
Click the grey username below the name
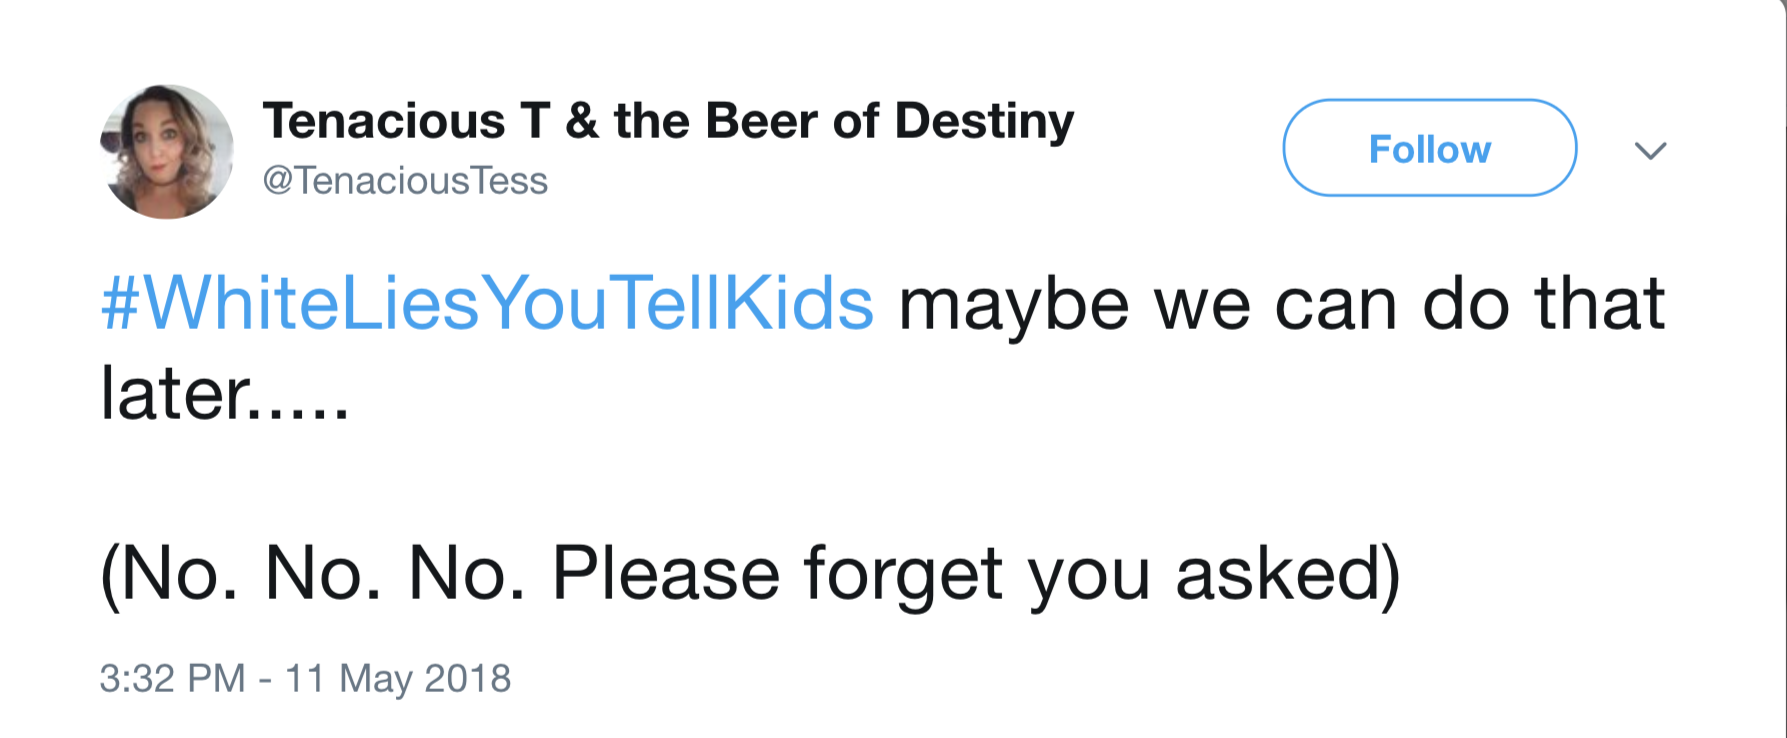click(x=405, y=181)
